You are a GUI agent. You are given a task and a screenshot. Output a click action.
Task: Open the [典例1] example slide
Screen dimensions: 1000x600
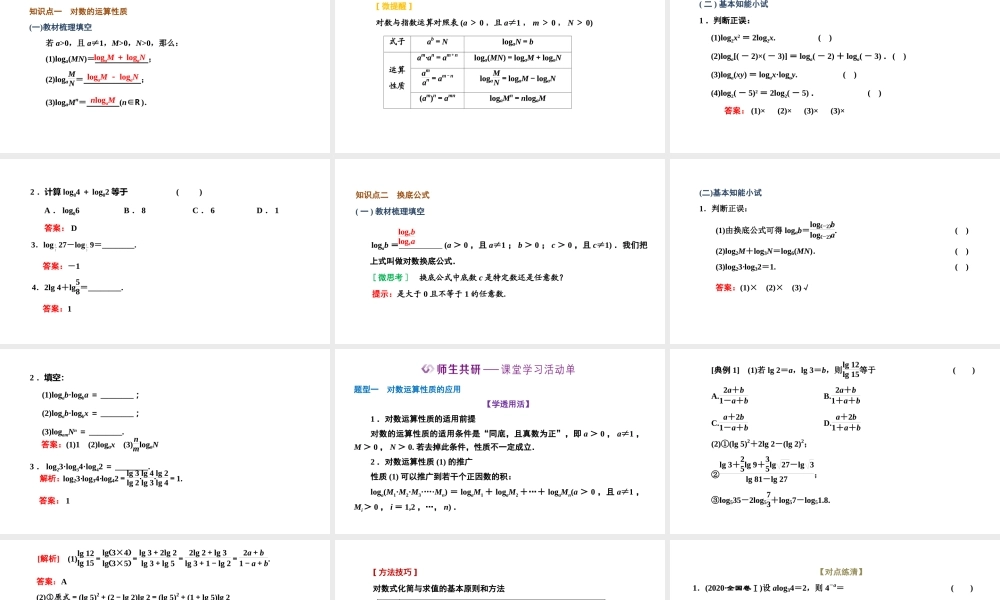835,441
